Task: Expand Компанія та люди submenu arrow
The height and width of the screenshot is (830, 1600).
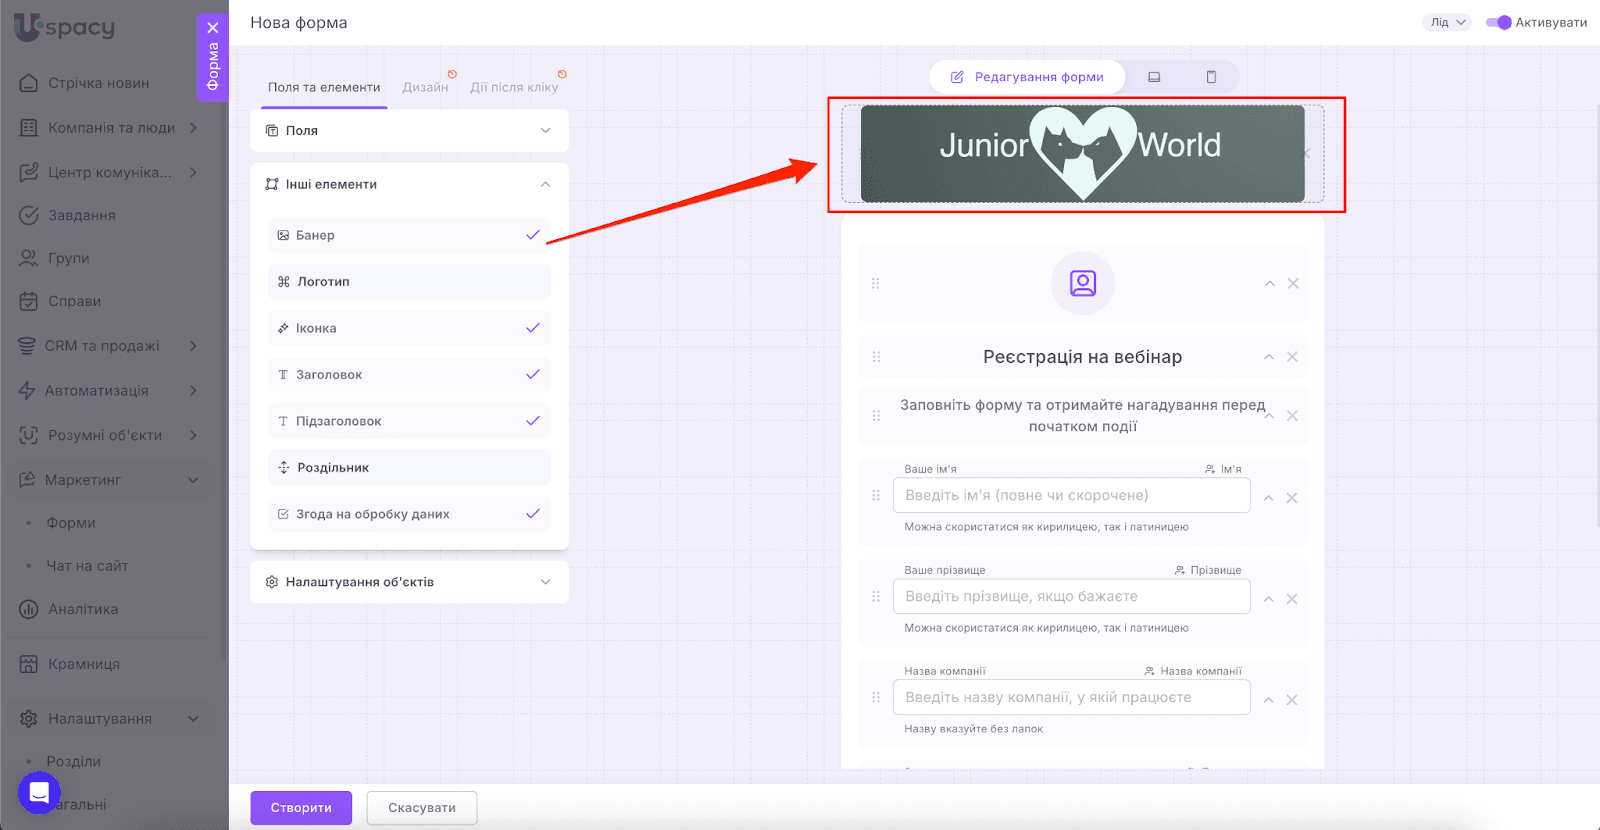Action: pyautogui.click(x=193, y=128)
